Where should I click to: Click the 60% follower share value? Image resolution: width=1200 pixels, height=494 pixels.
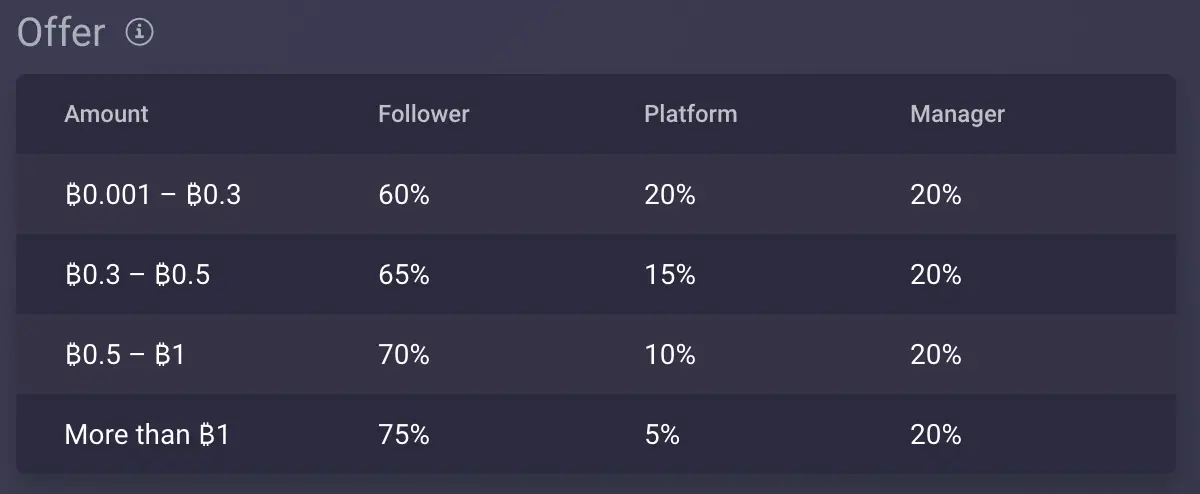pos(404,194)
